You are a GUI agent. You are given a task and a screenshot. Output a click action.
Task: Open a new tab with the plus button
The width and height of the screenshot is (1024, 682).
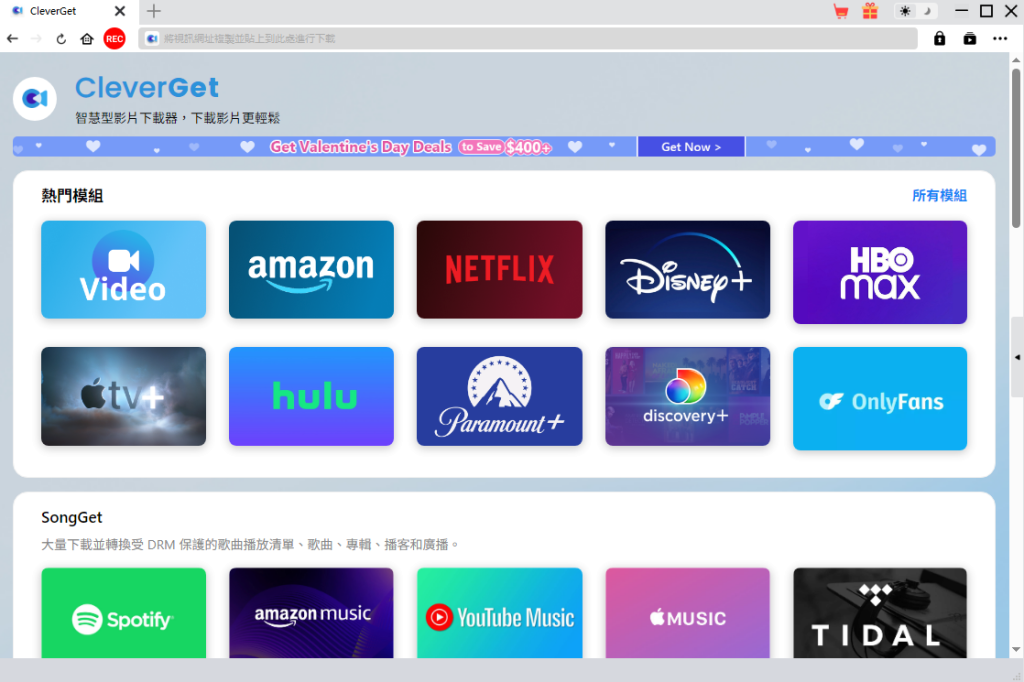pyautogui.click(x=152, y=11)
